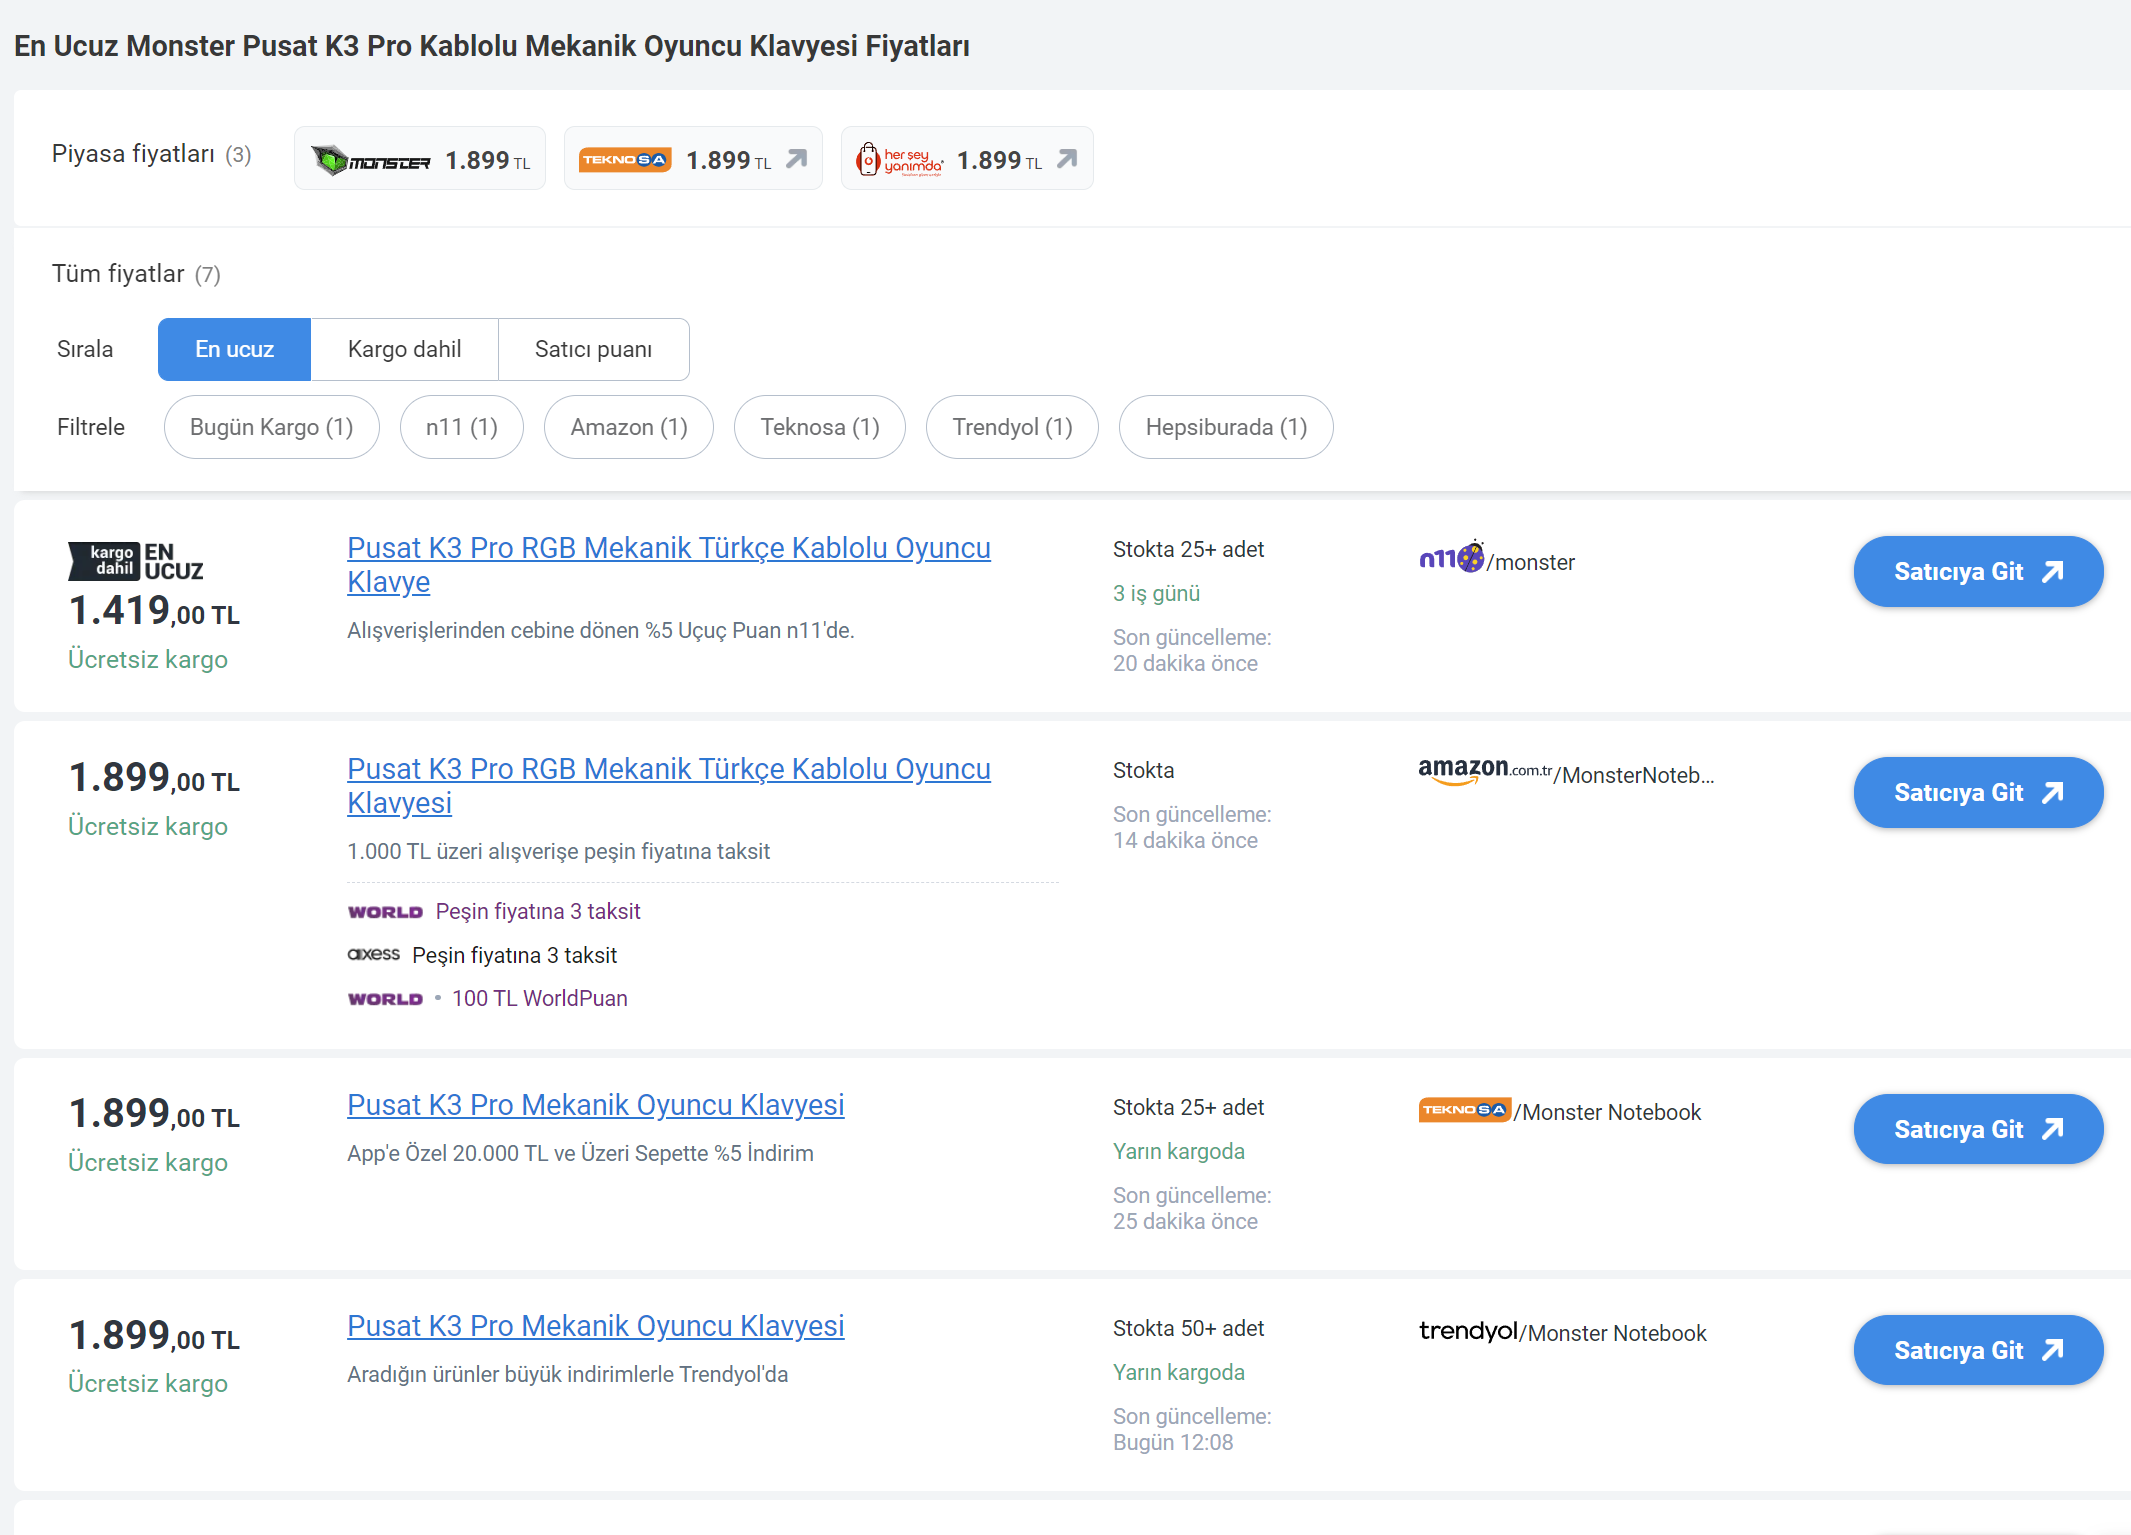Click '/MonsterNoteb...' seller name on Amazon row

[1634, 776]
